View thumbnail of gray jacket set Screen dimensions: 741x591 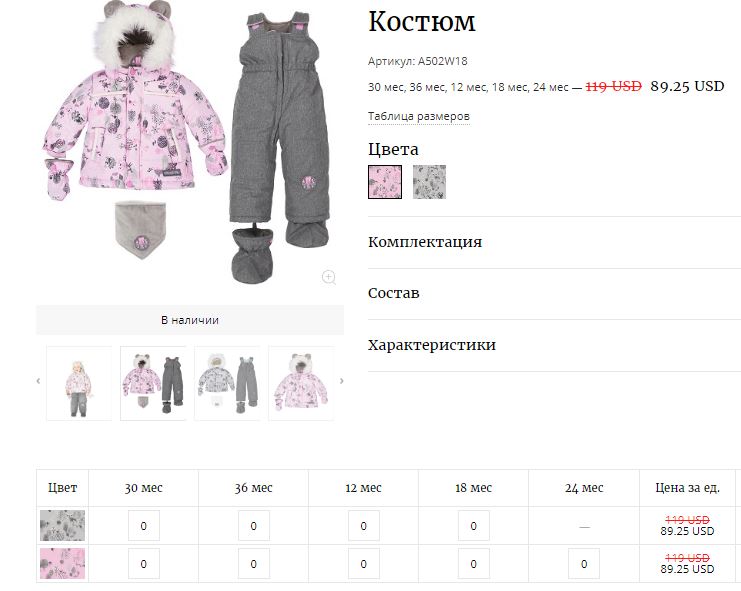pos(227,383)
